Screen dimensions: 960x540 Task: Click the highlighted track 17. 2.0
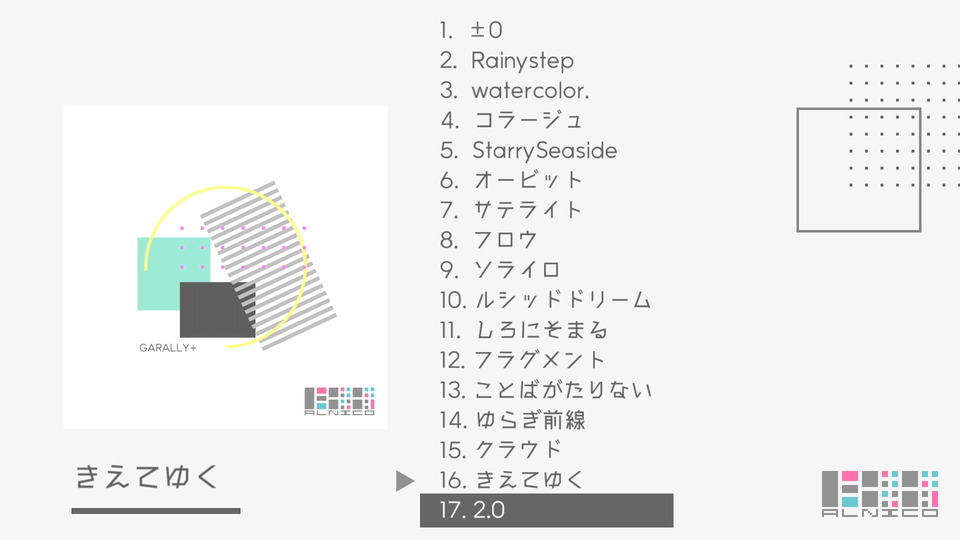coord(547,510)
